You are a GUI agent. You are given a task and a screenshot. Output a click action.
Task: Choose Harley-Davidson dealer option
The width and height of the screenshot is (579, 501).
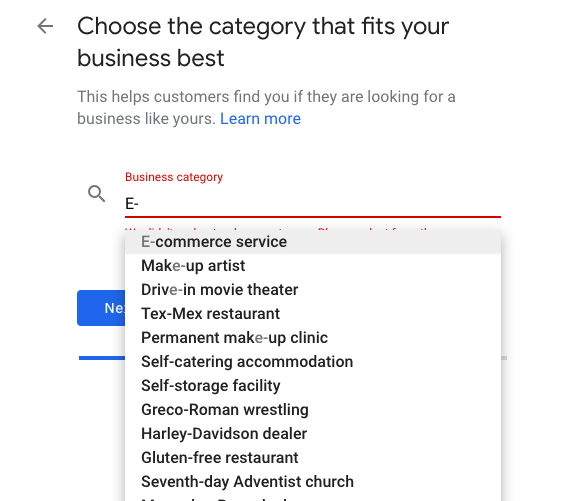313,434
